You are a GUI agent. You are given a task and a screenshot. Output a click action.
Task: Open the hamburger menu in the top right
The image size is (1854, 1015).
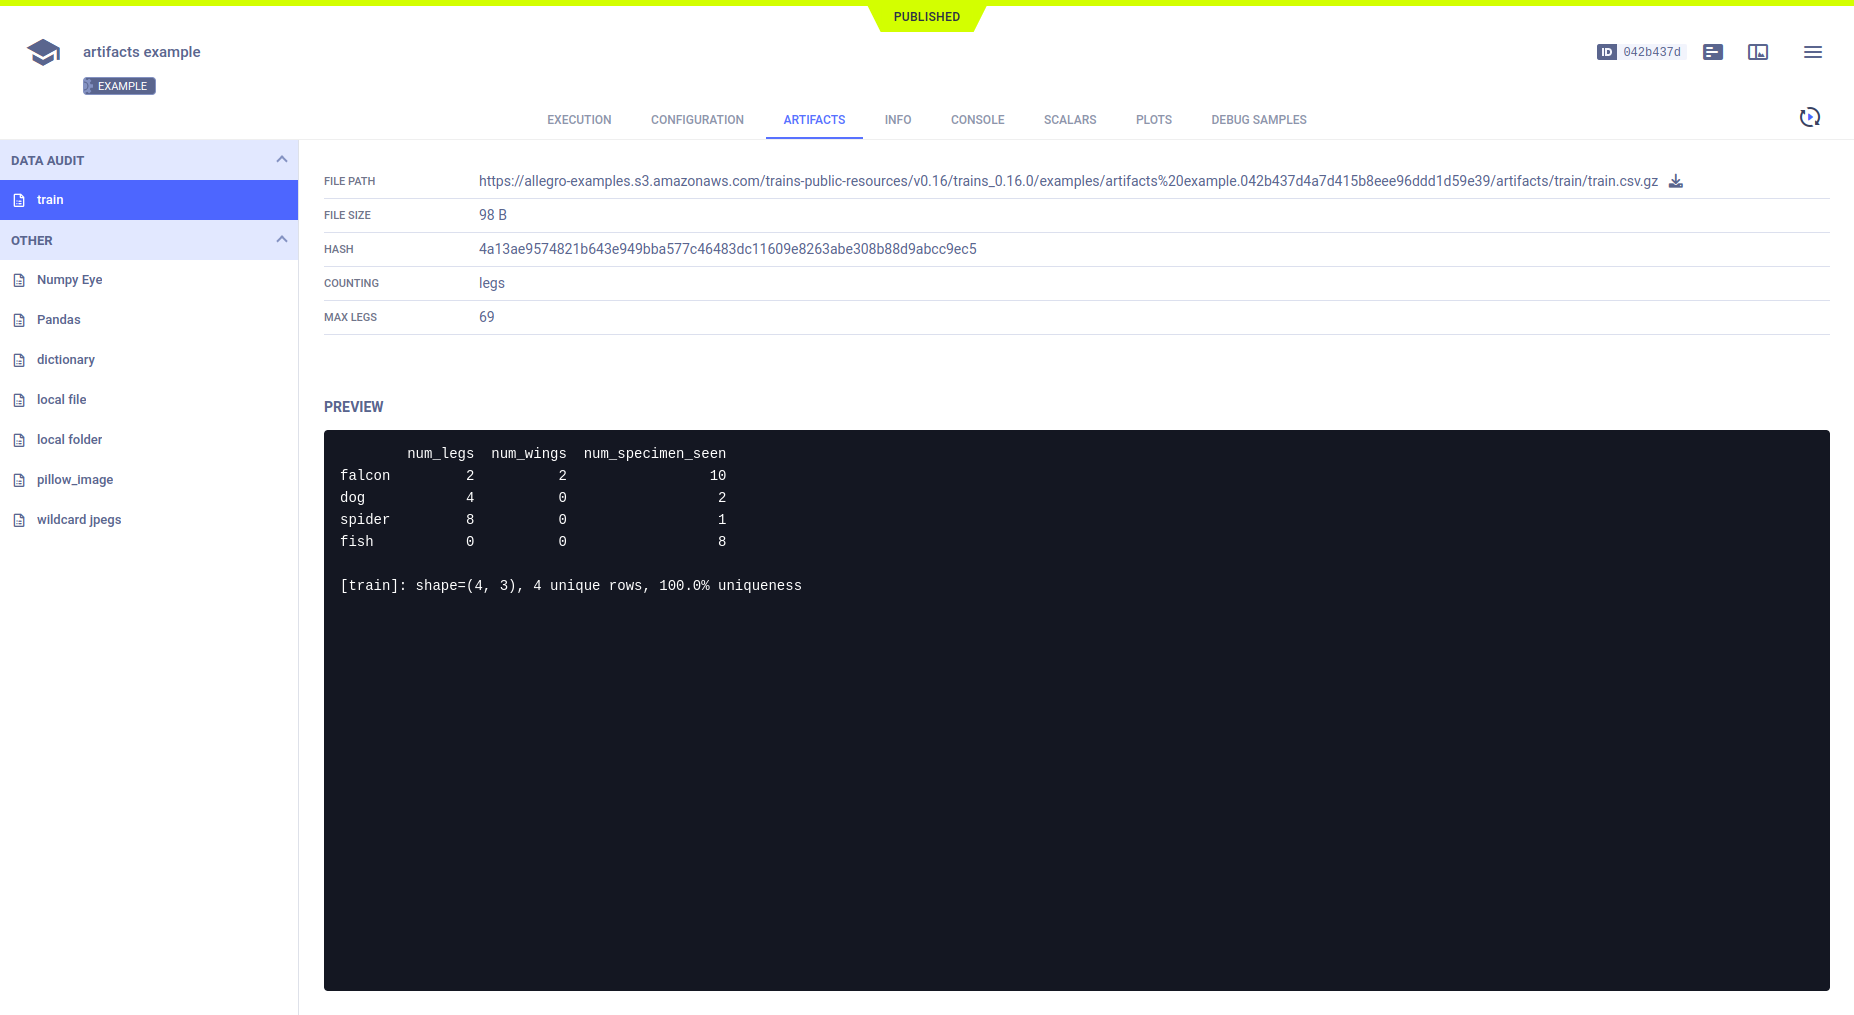[1813, 52]
